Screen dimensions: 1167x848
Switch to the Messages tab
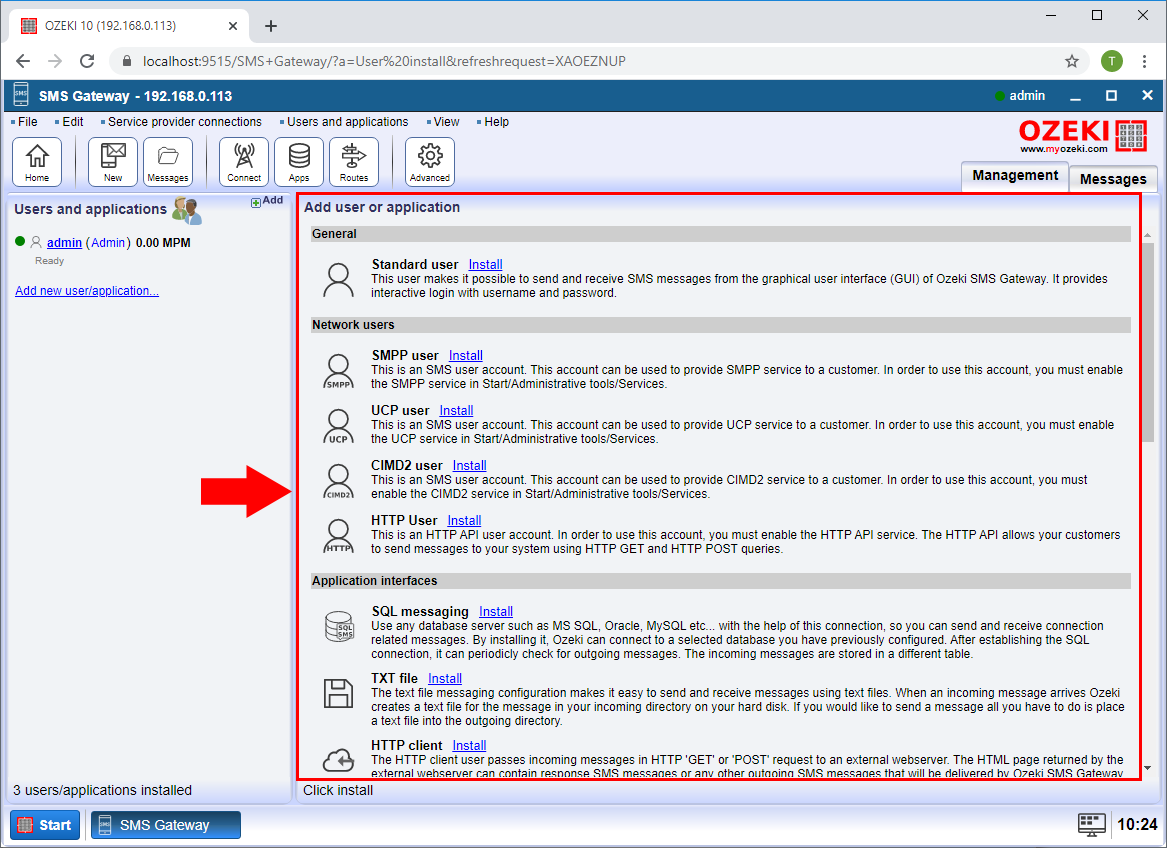(1113, 179)
